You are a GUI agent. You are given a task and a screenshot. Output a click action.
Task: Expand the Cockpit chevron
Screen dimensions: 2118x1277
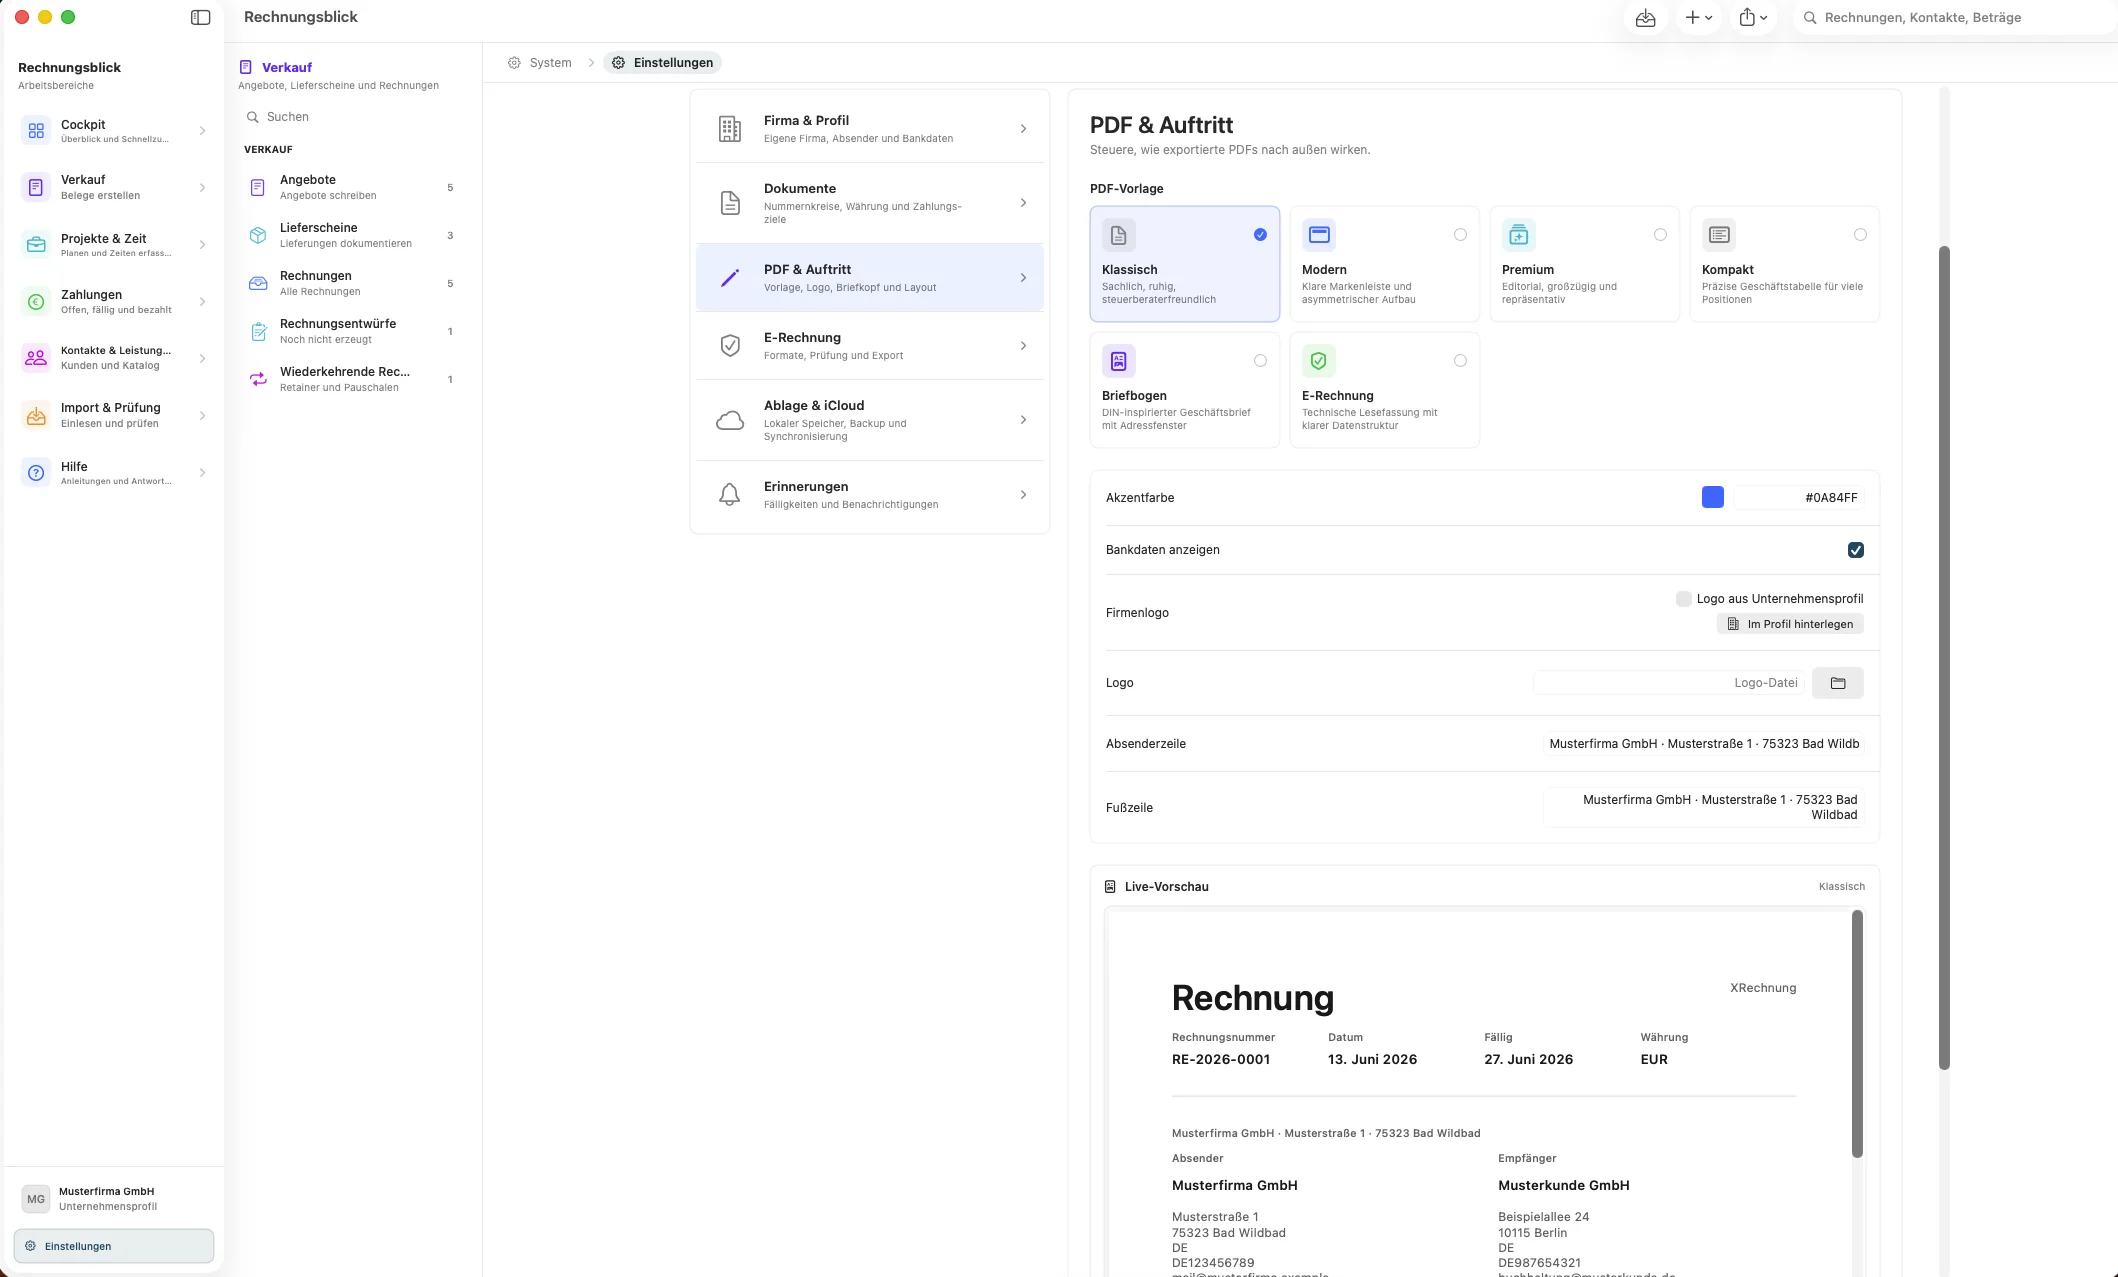click(202, 131)
